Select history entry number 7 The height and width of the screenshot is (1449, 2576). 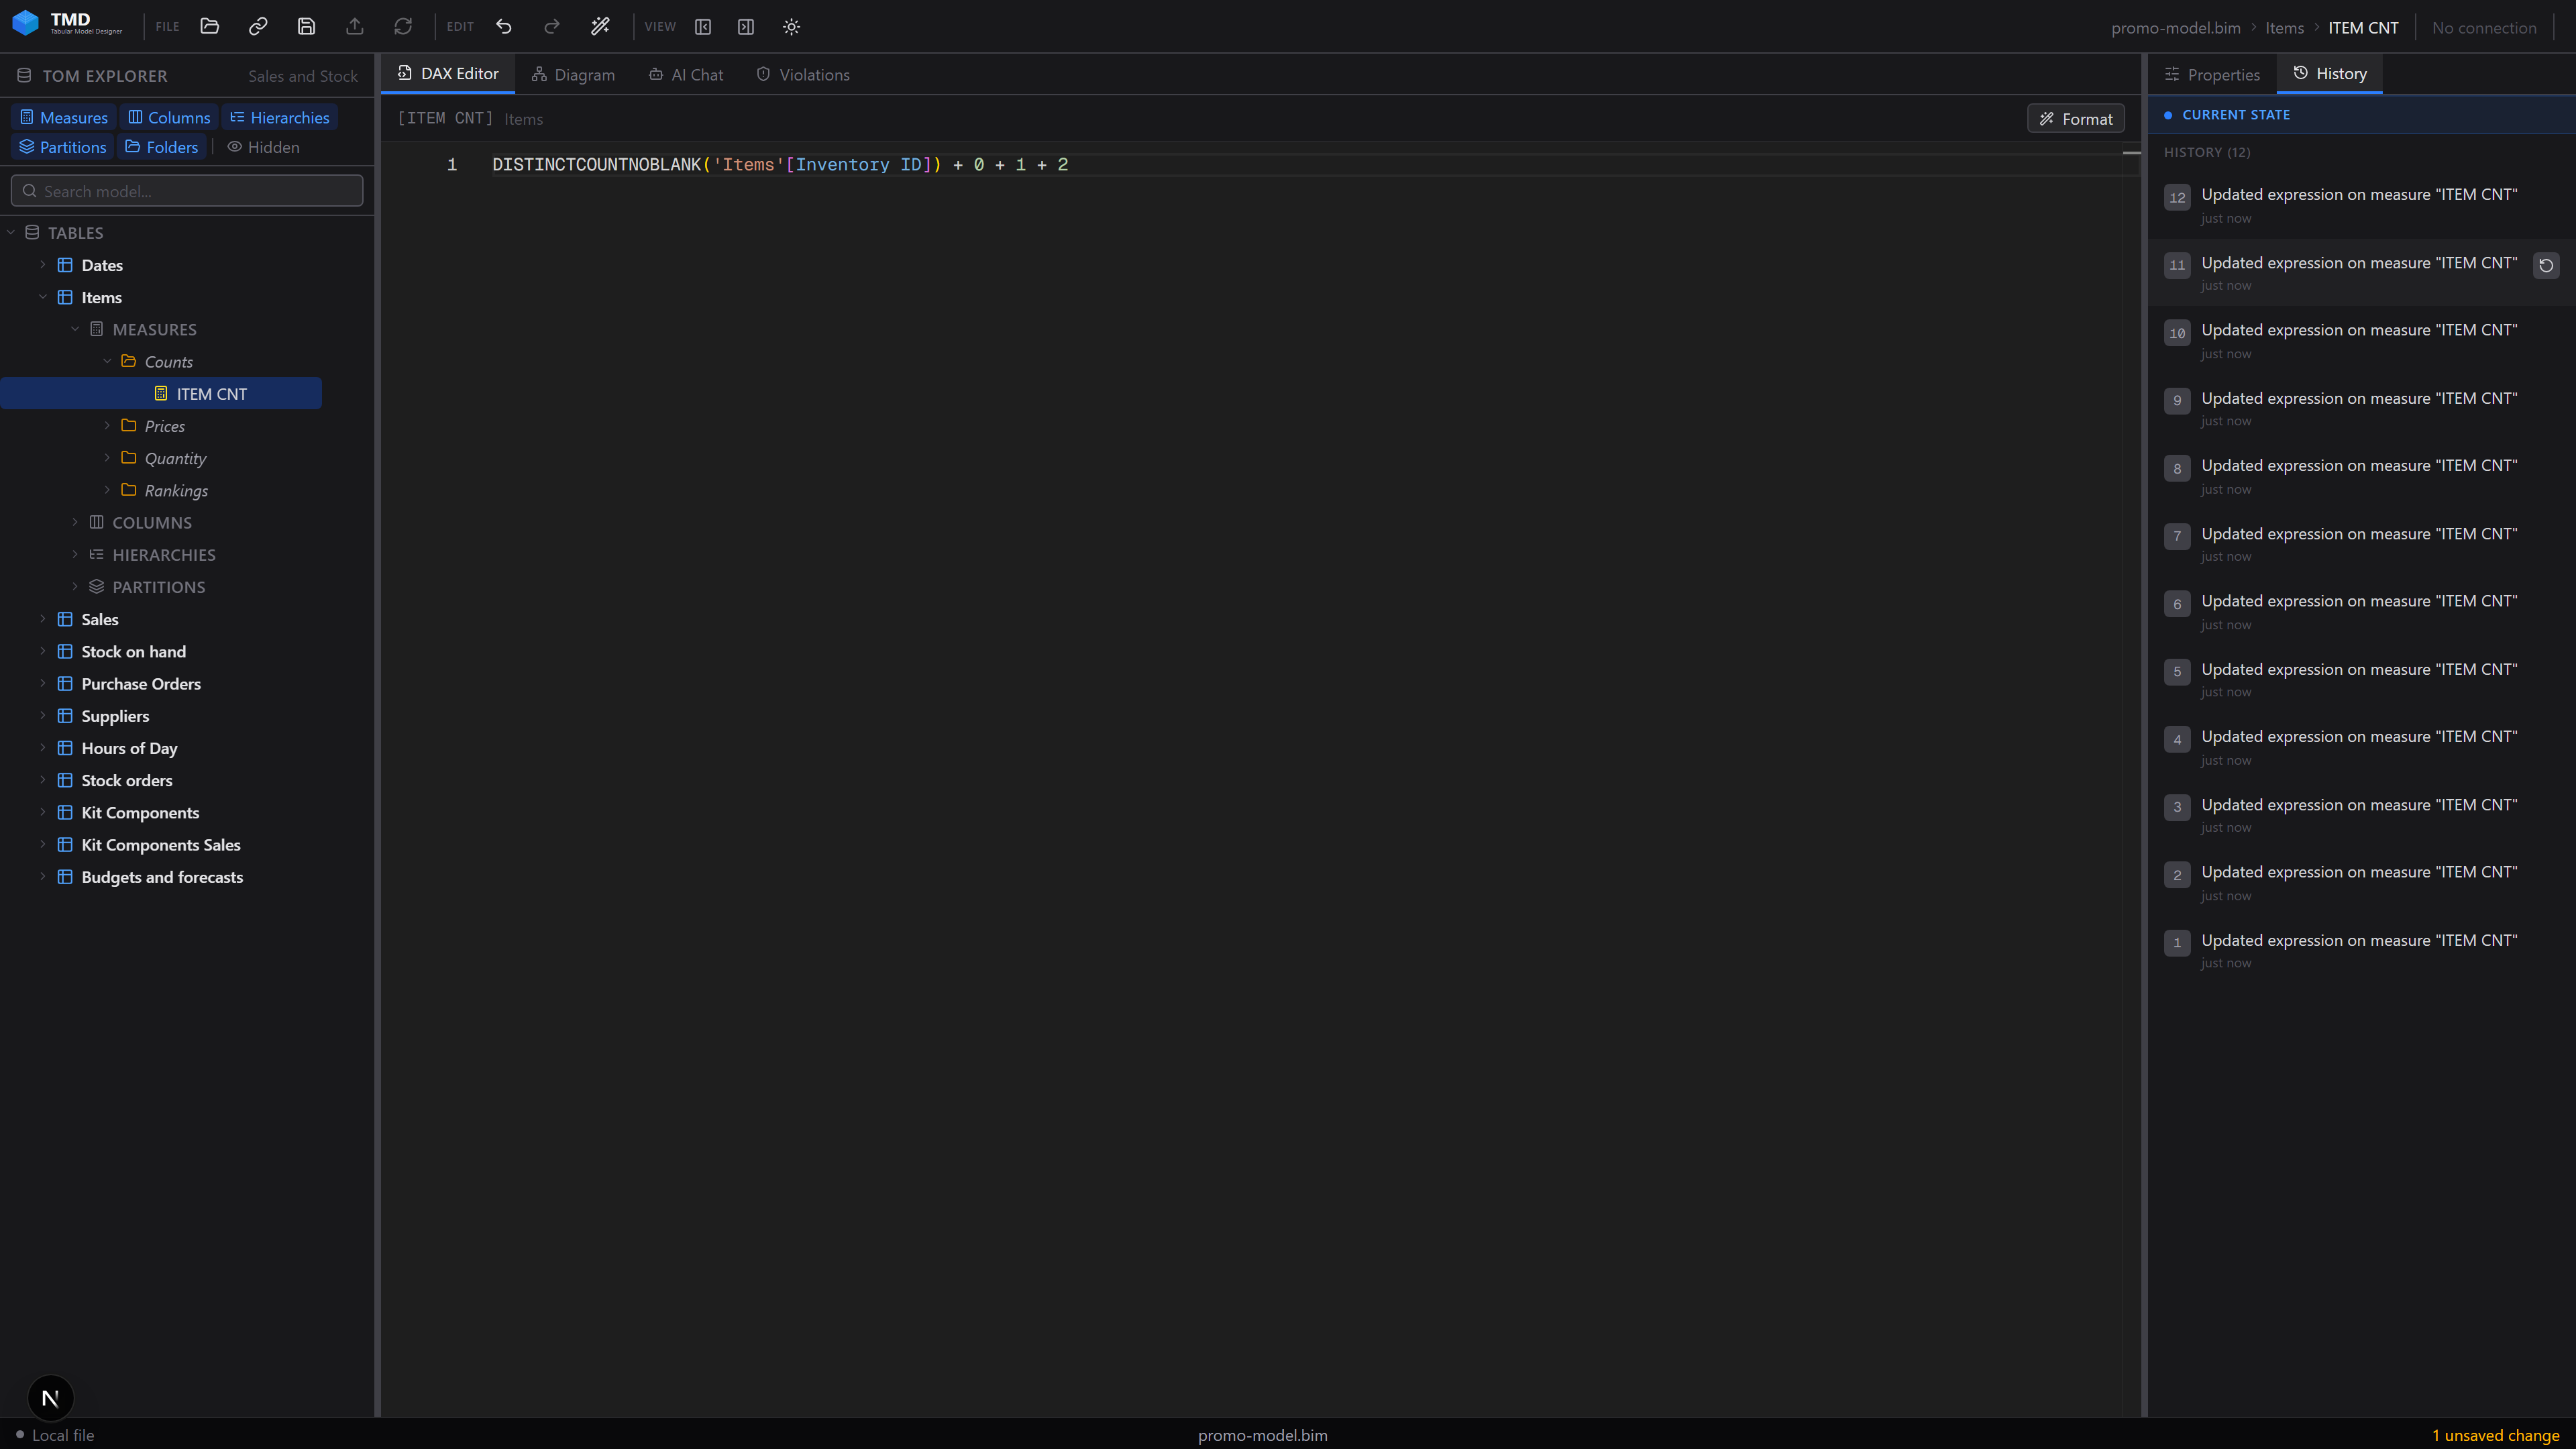[x=2362, y=543]
